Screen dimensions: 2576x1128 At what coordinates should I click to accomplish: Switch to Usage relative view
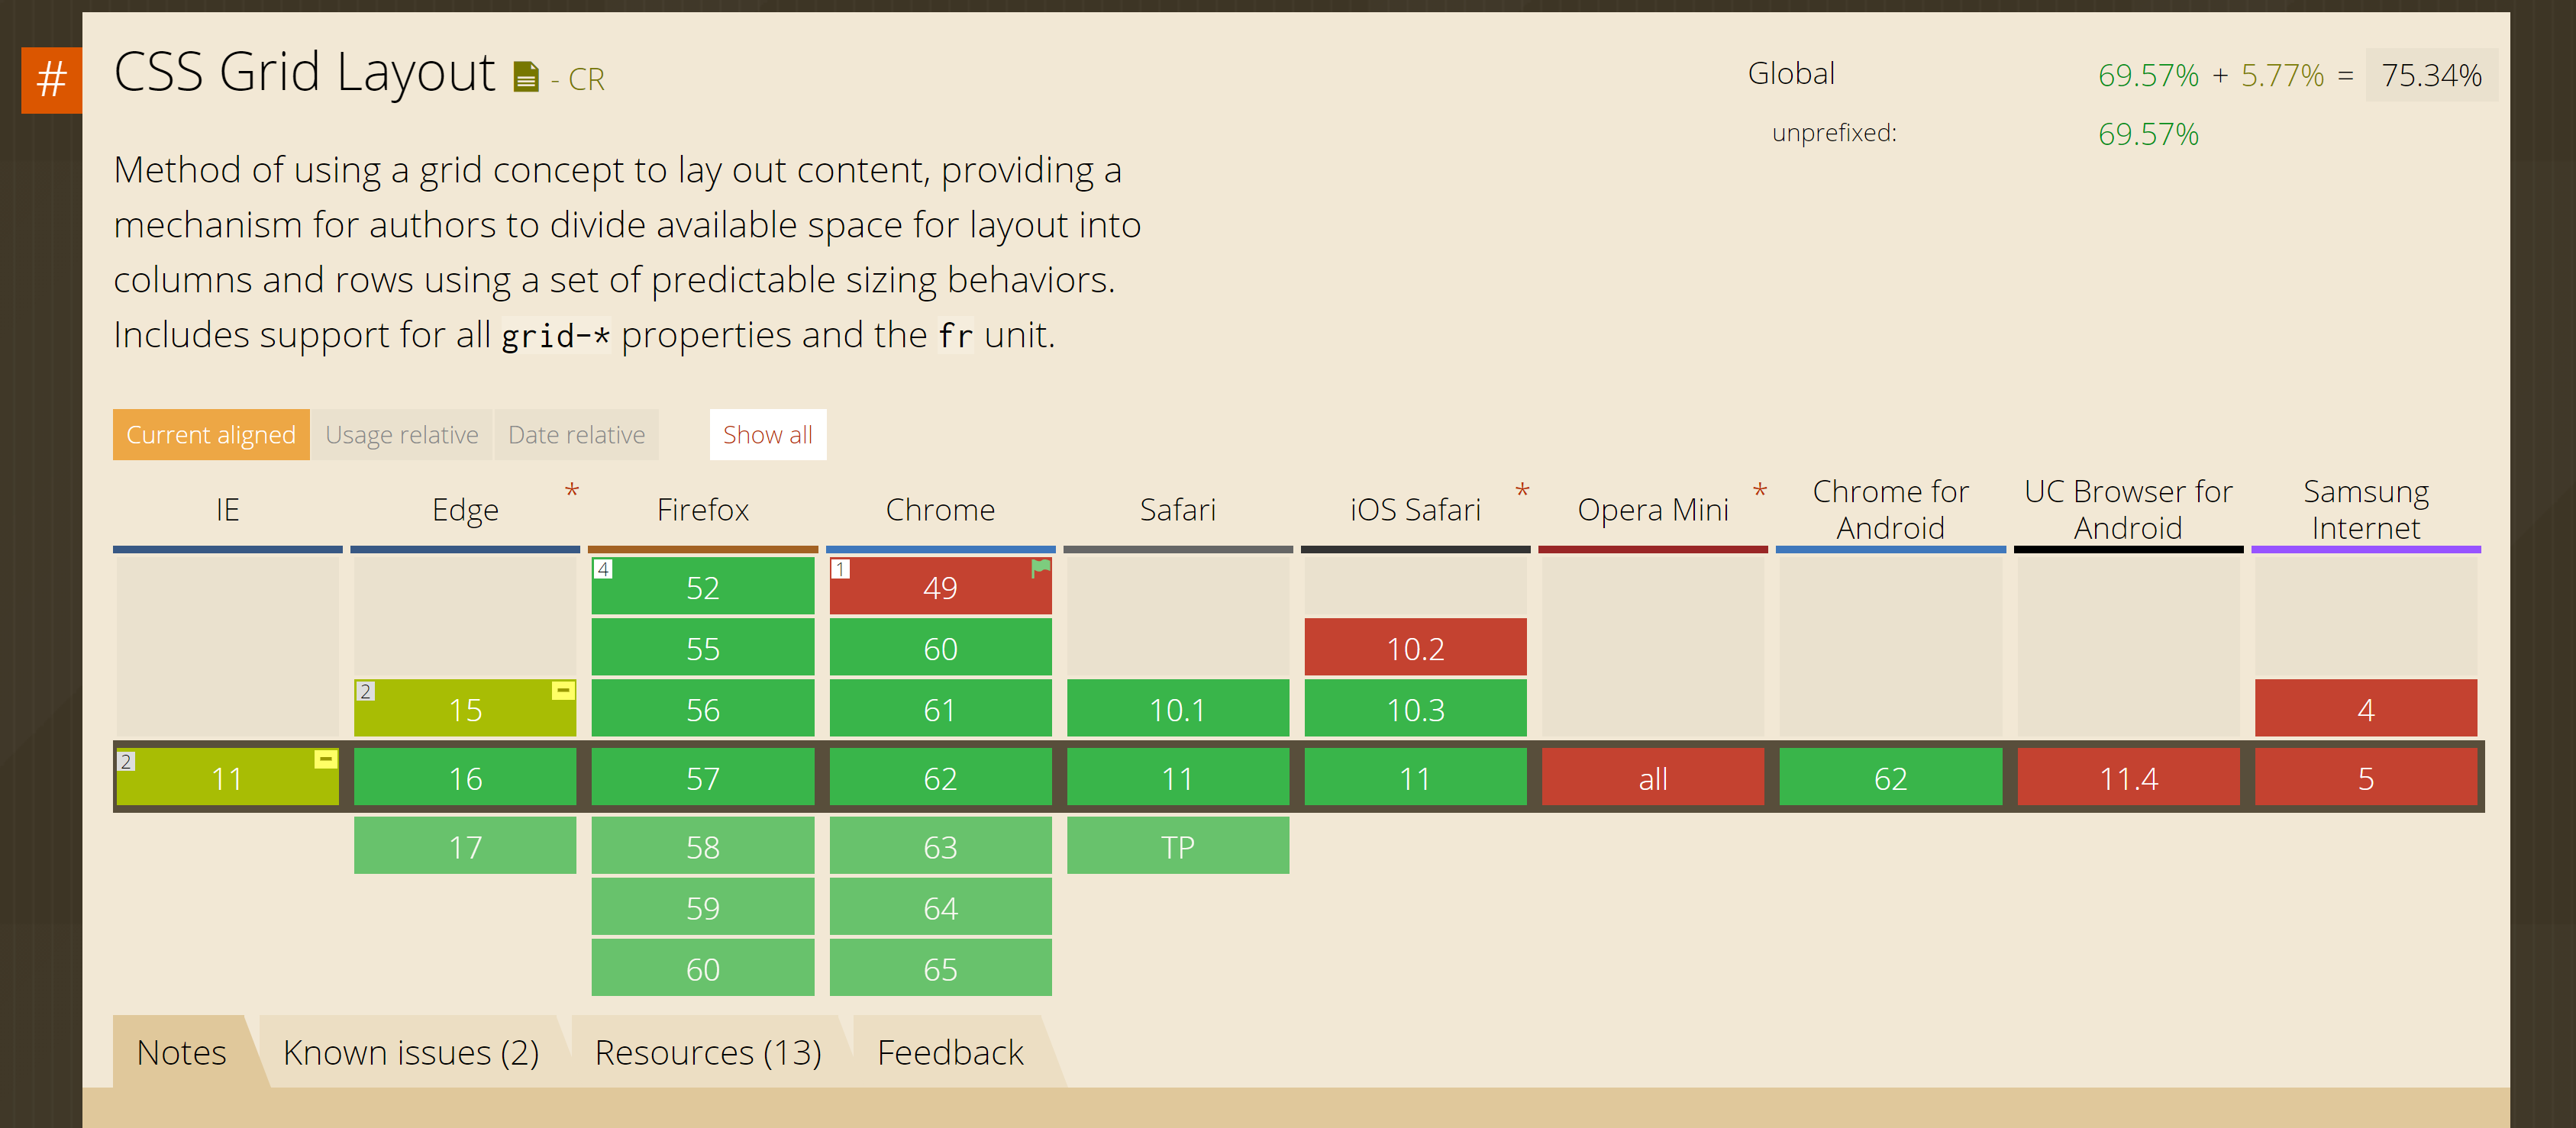point(401,435)
